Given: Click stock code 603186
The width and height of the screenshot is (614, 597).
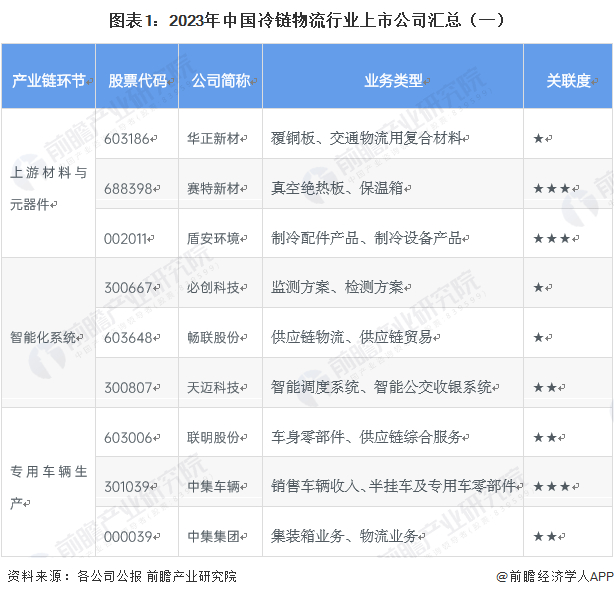Looking at the screenshot, I should tap(126, 139).
